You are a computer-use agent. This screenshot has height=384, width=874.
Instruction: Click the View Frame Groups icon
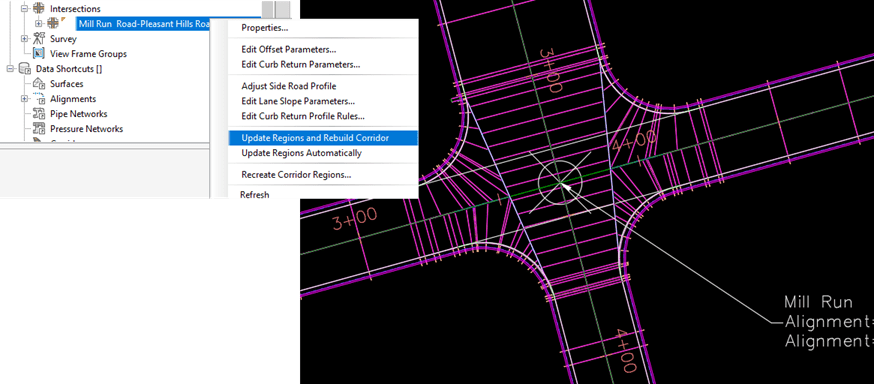click(39, 54)
